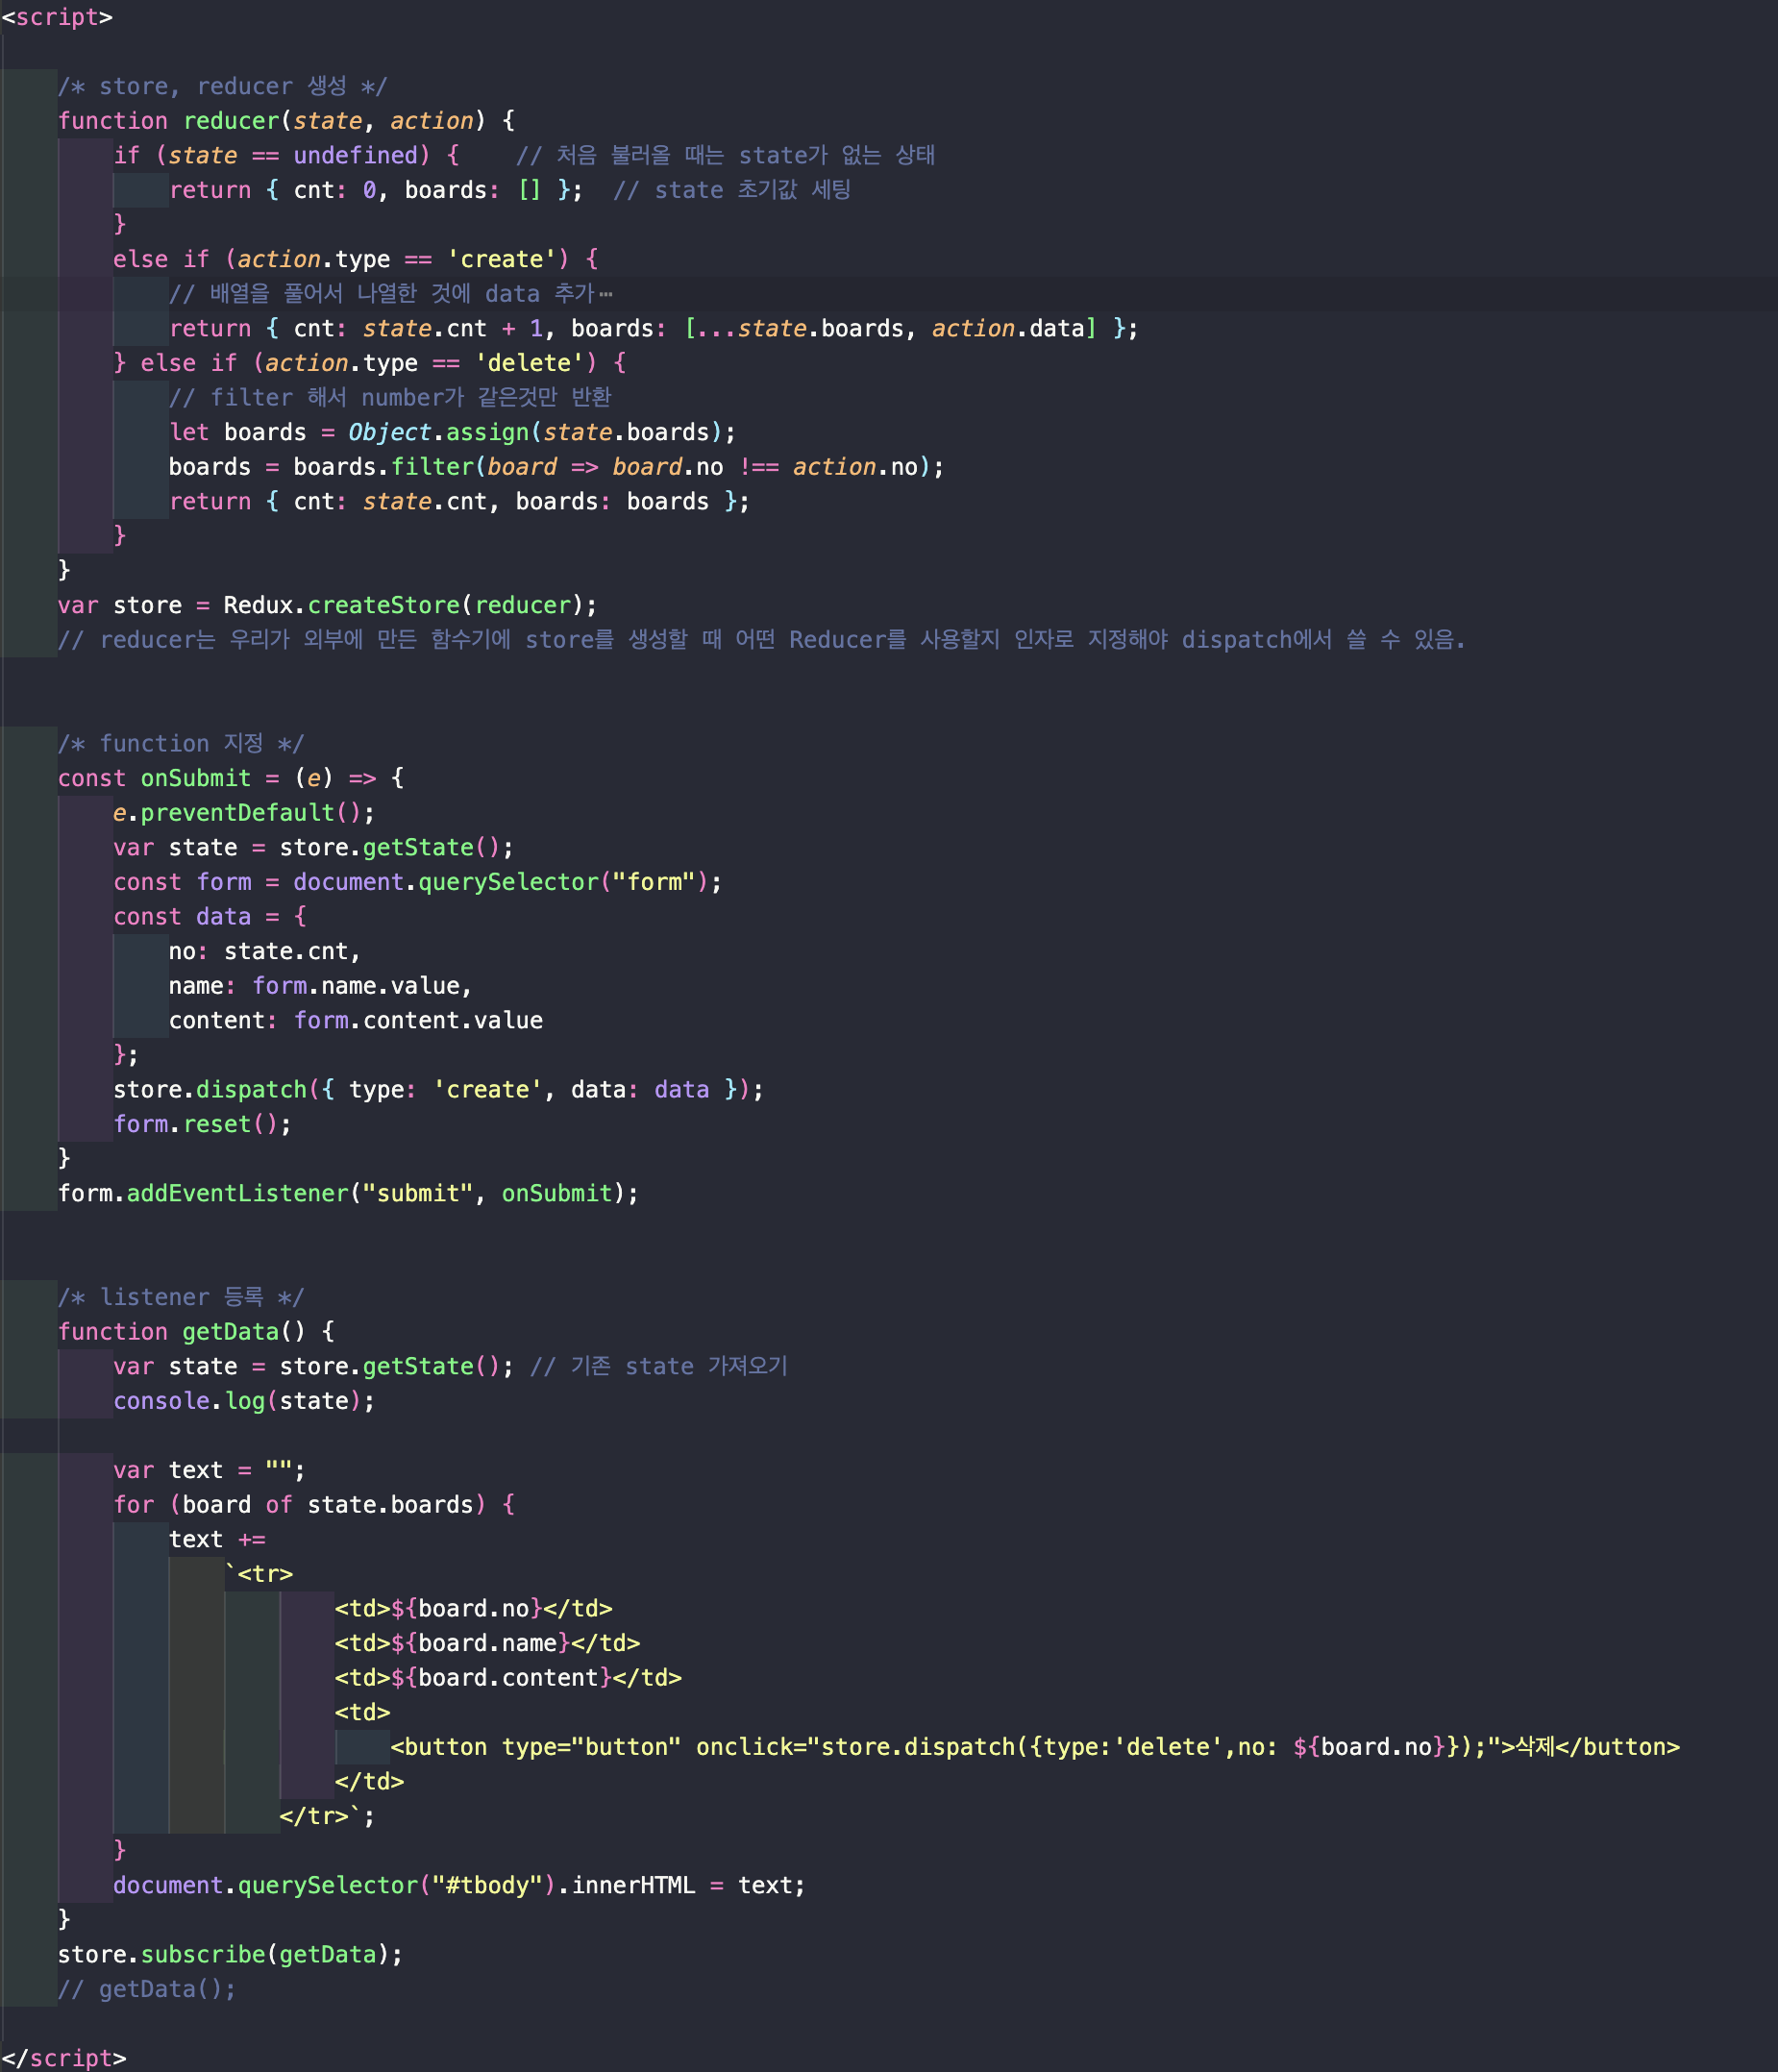This screenshot has width=1778, height=2072.
Task: Click the '<td>${board.content}</td>' line
Action: (x=508, y=1677)
